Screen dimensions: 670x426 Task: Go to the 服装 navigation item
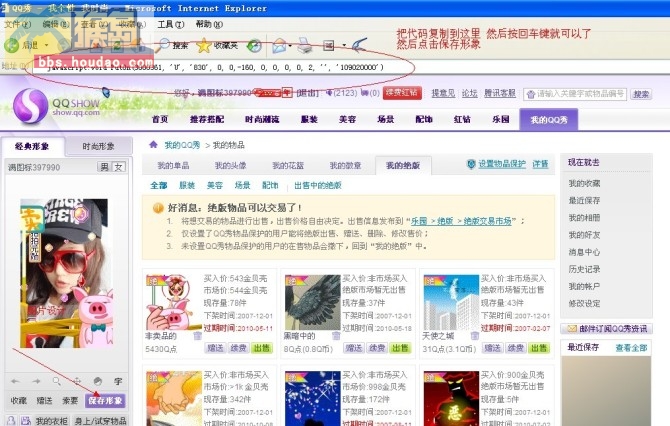309,119
